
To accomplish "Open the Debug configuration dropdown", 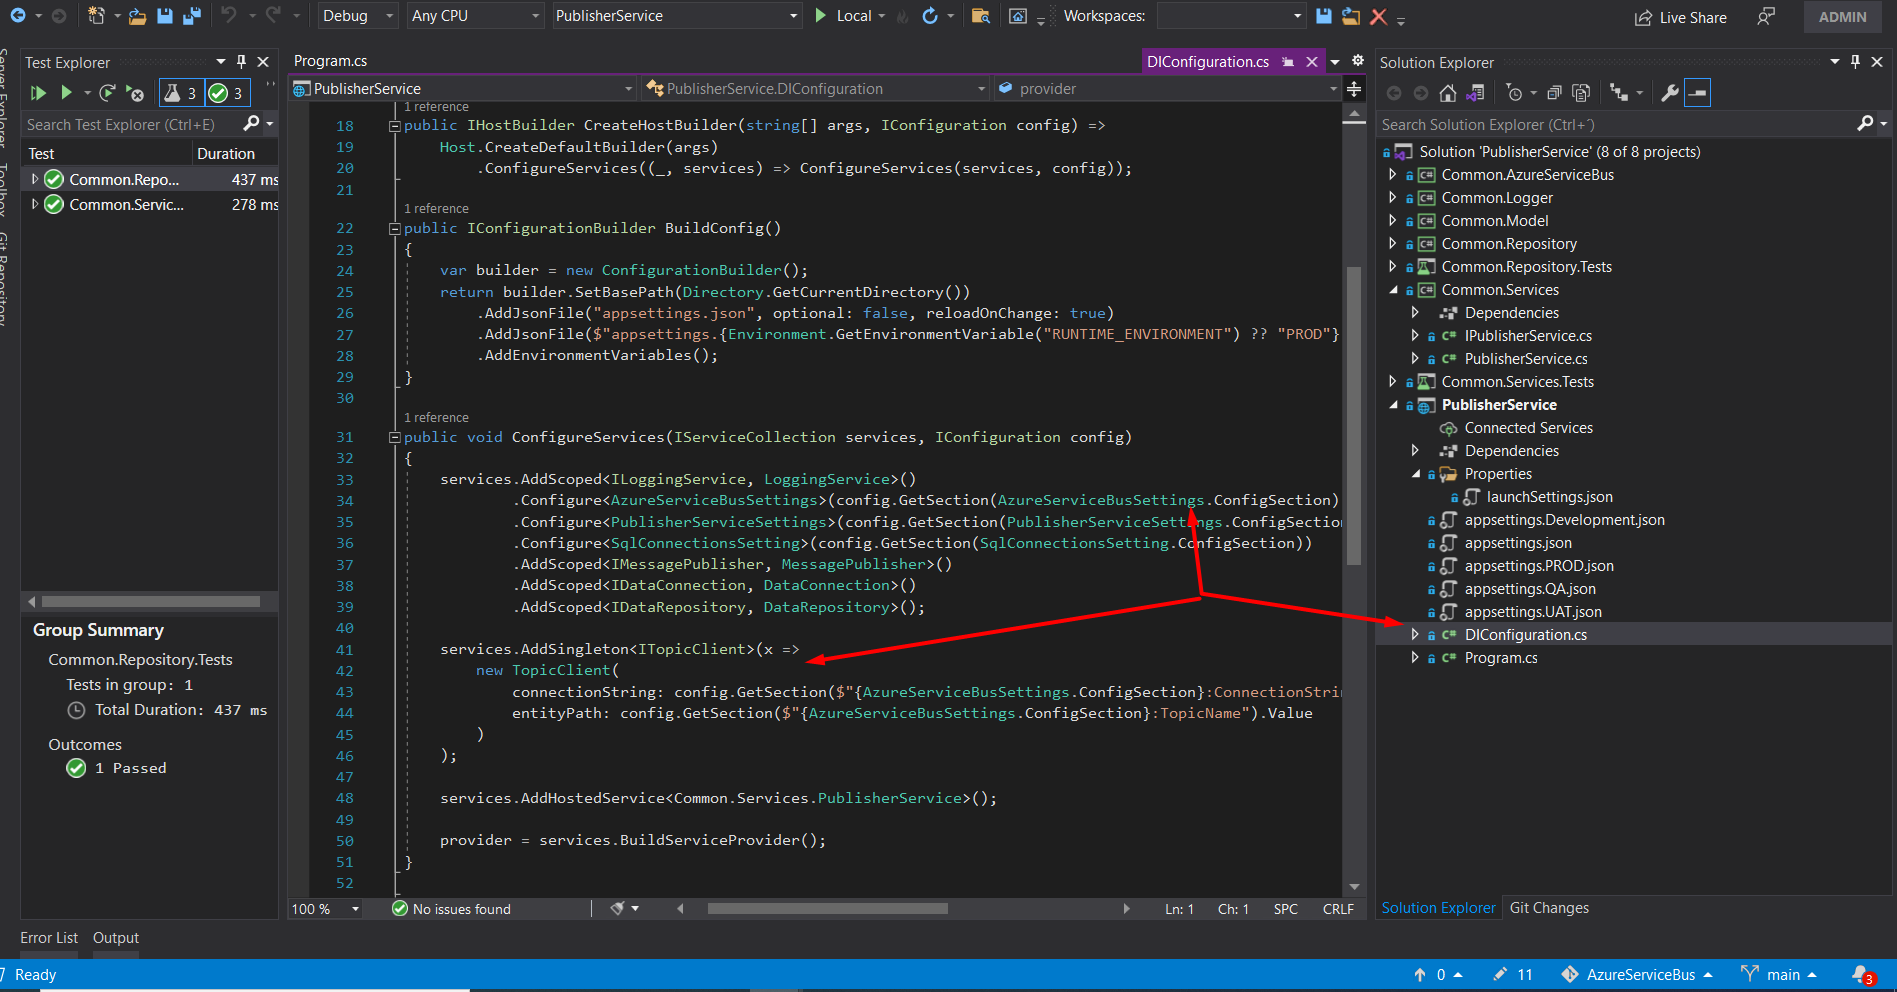I will point(357,15).
